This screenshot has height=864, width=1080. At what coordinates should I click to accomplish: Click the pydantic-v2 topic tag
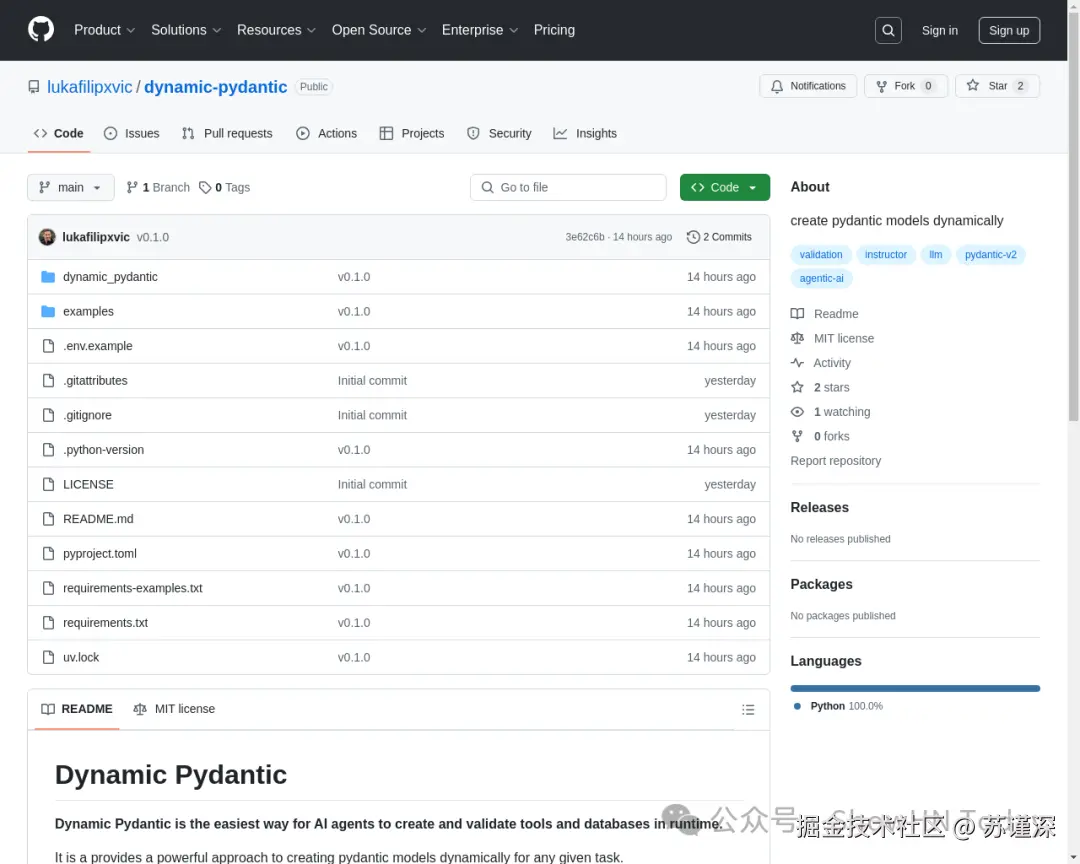coord(990,255)
